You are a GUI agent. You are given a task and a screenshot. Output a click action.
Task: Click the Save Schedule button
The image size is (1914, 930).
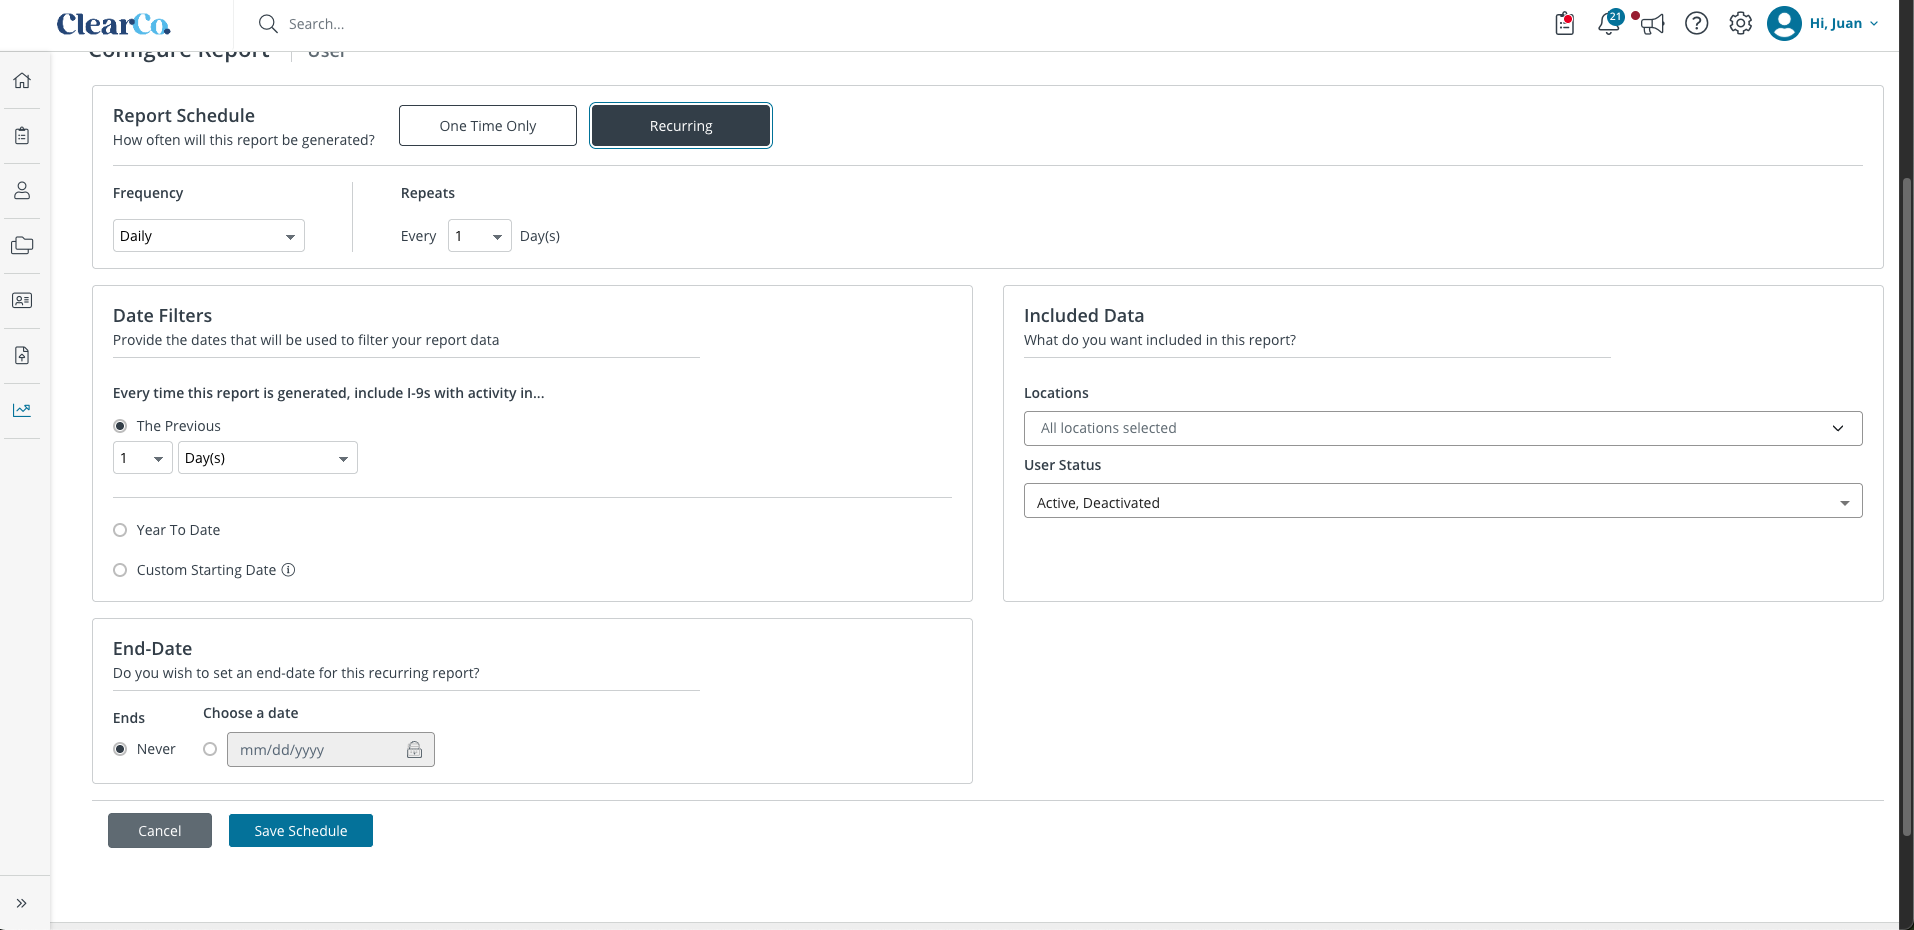pyautogui.click(x=301, y=831)
